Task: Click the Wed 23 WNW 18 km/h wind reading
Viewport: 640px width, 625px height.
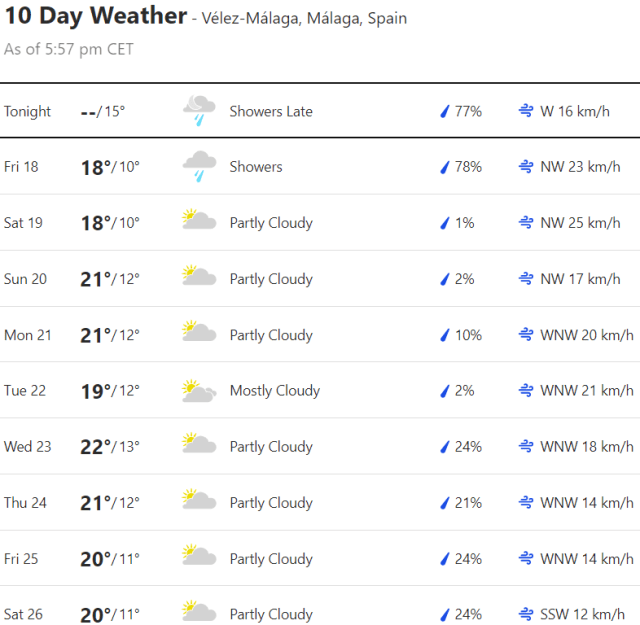Action: [x=586, y=447]
